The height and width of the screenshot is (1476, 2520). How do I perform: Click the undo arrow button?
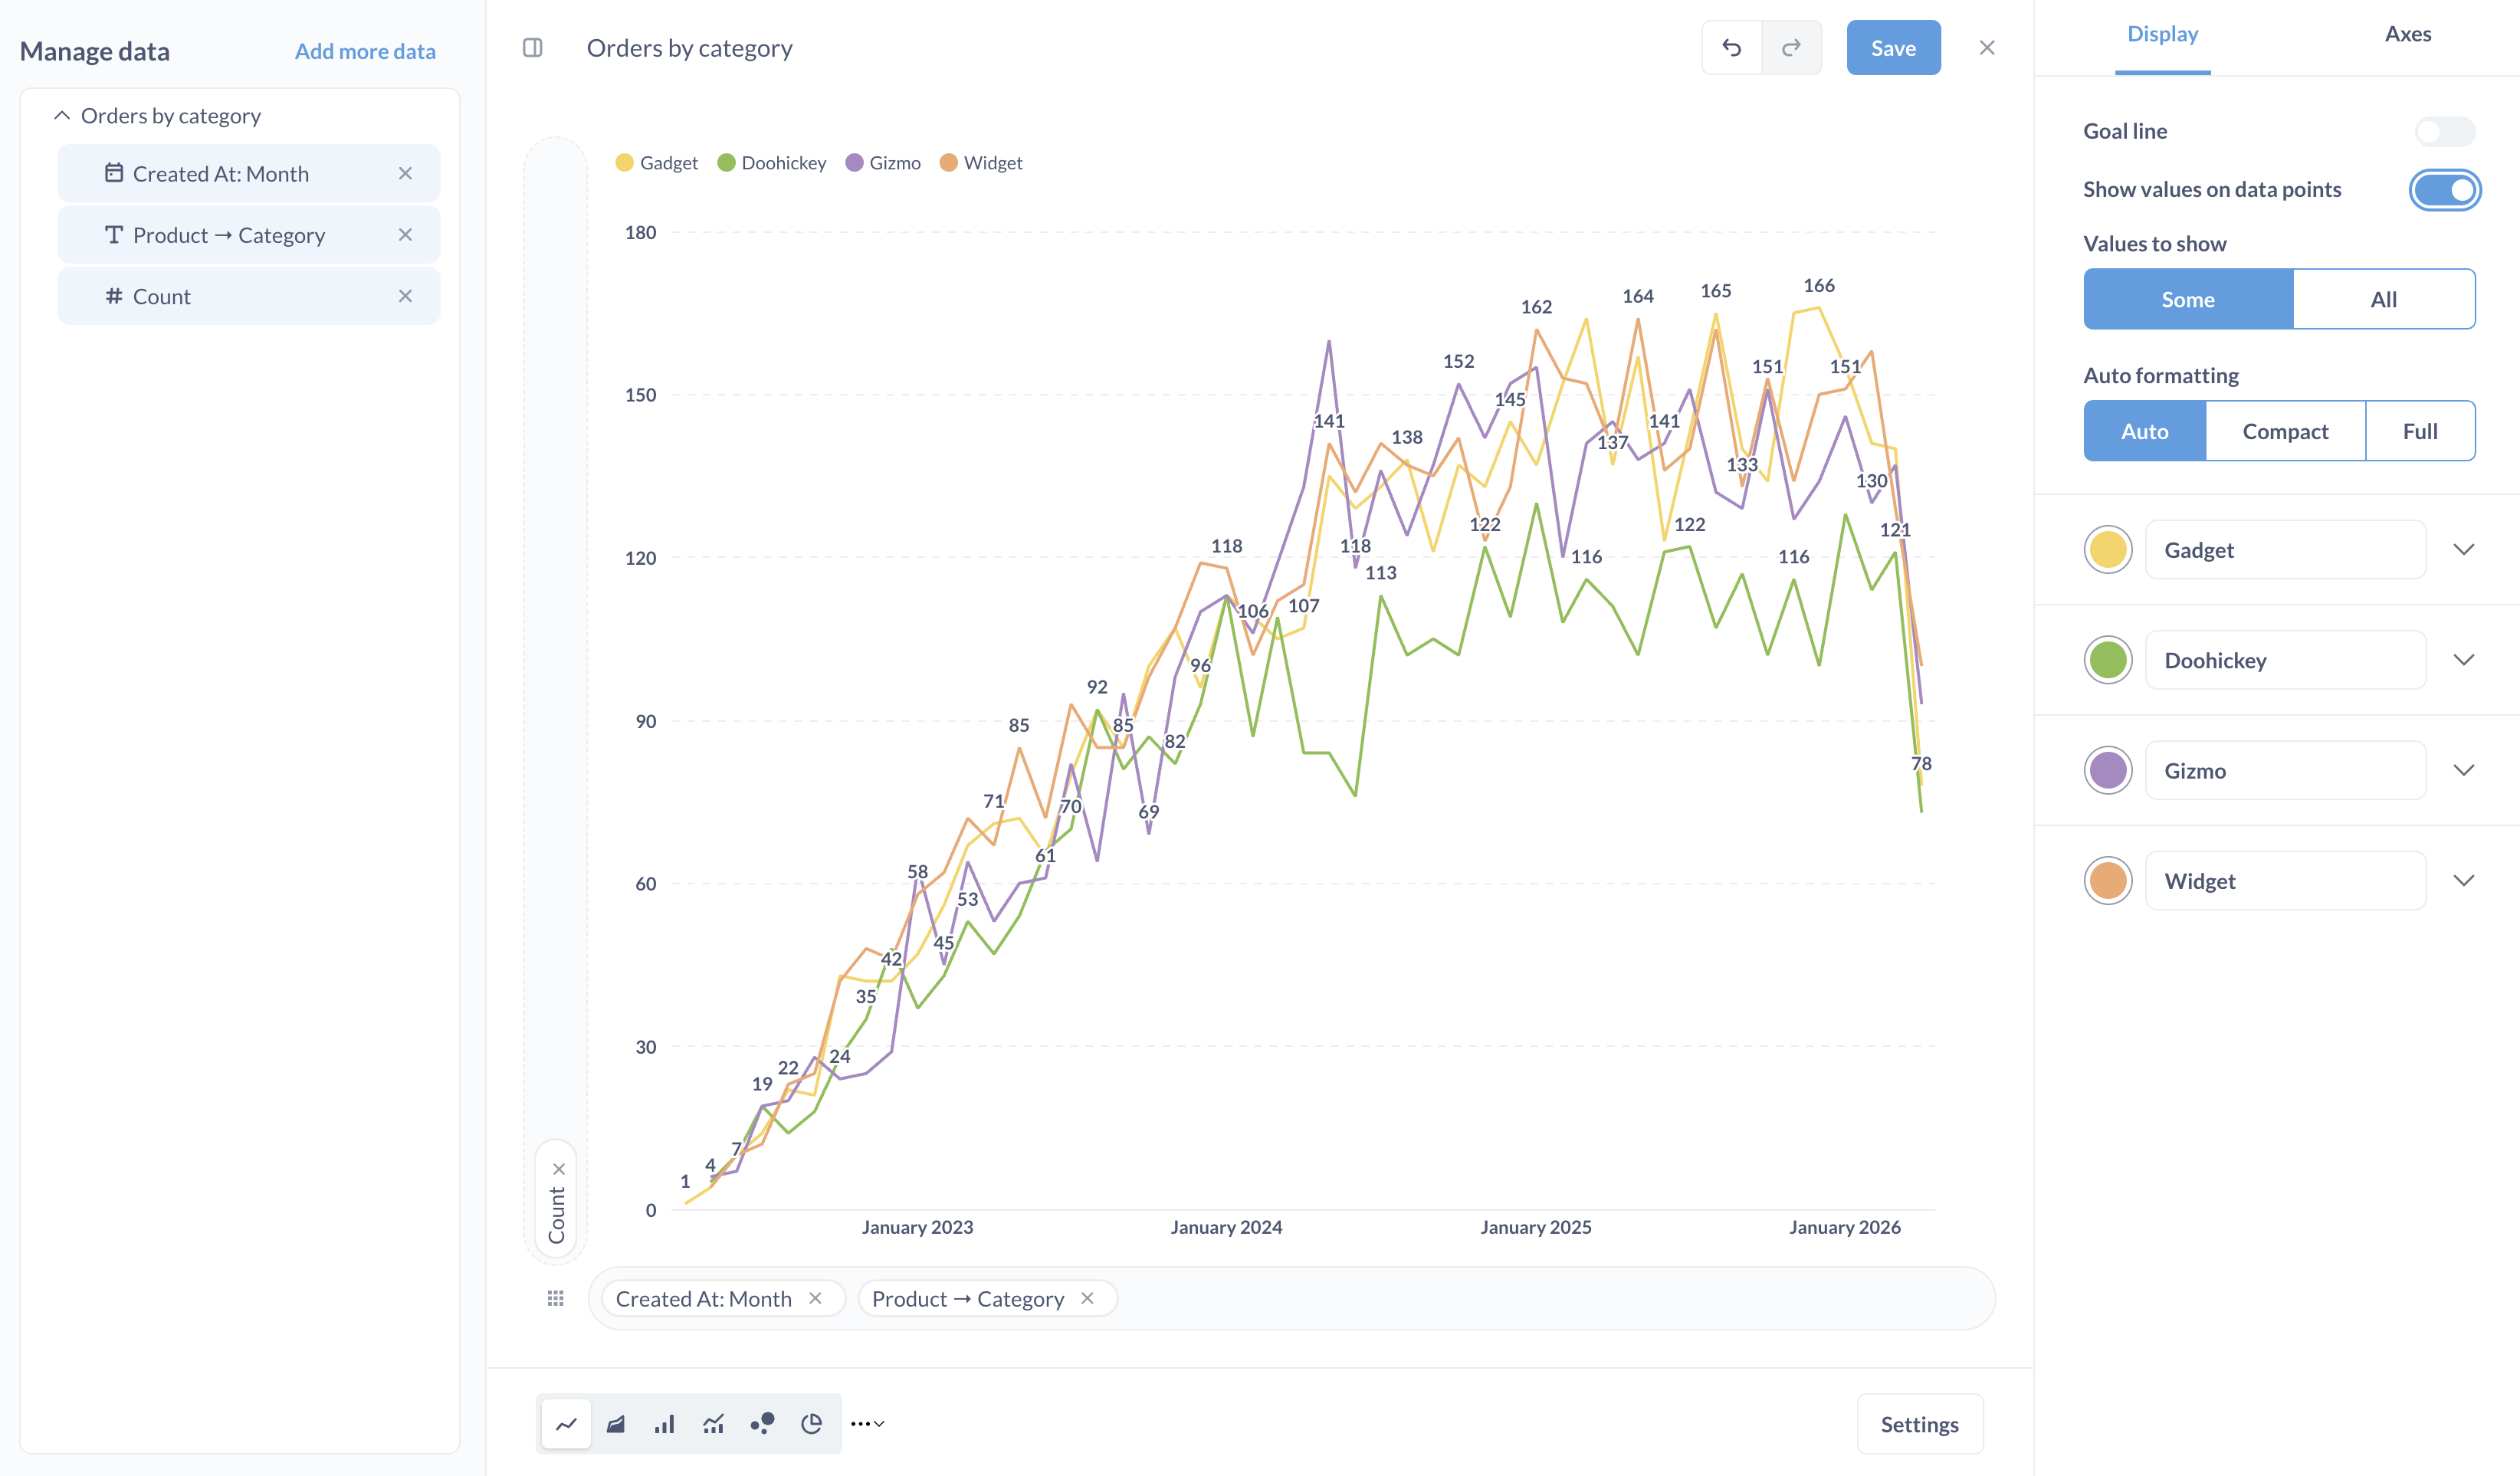pos(1732,48)
